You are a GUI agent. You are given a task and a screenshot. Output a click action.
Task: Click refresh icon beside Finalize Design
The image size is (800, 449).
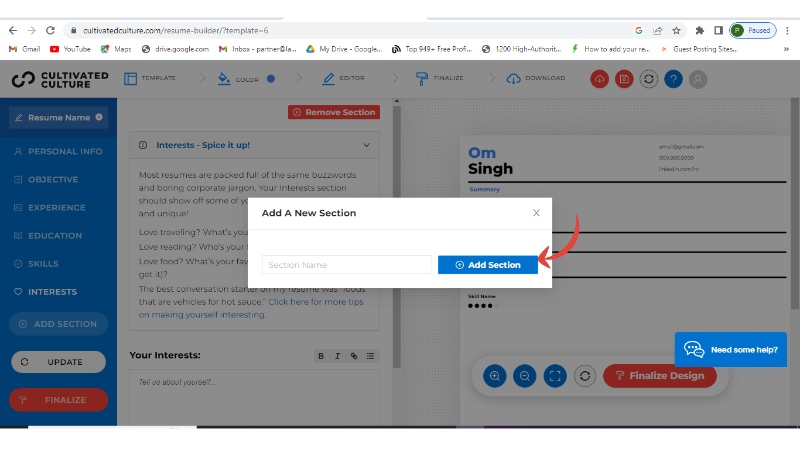[586, 376]
